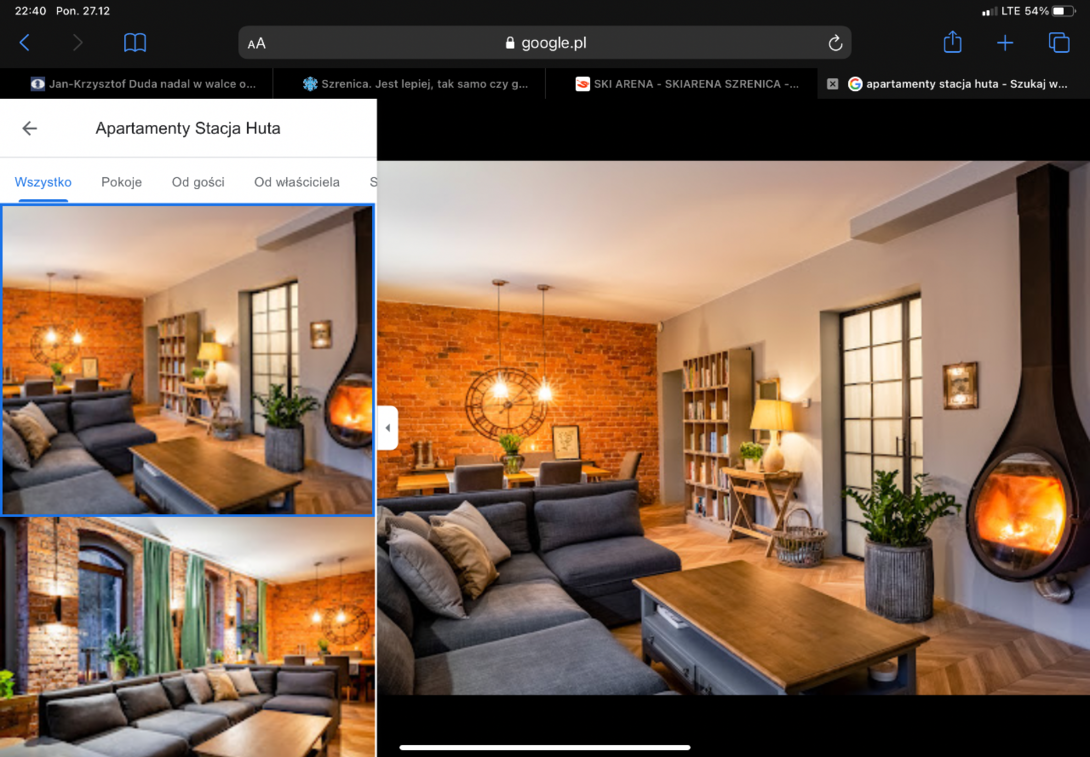Tap the iPad home indicator bar
The image size is (1090, 757).
(x=545, y=748)
